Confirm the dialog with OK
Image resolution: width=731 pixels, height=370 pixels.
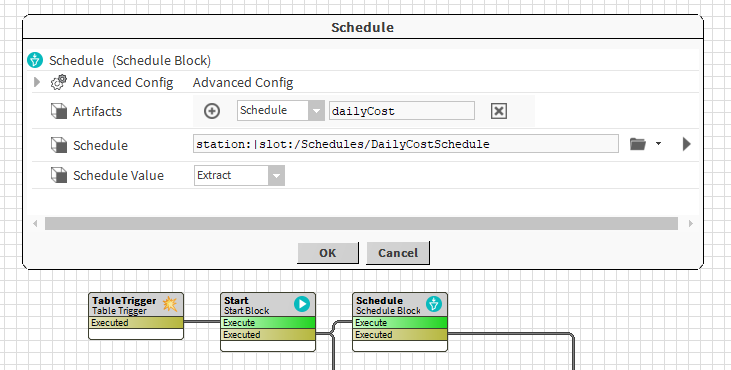328,253
